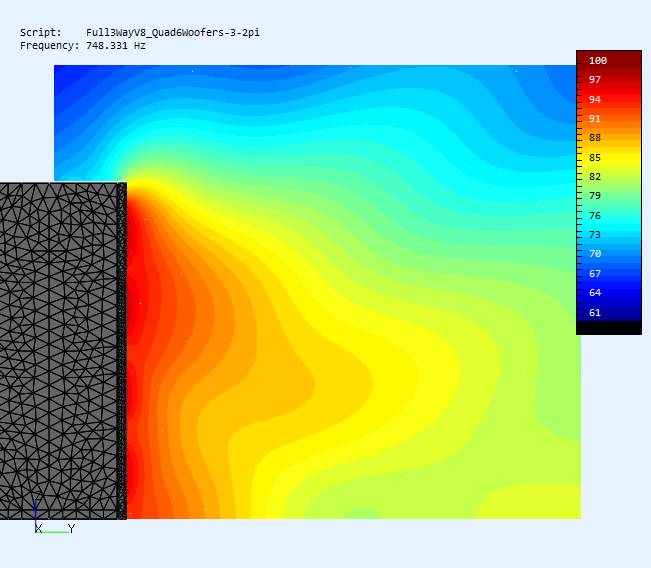Click the 73 label on the legend
Image resolution: width=651 pixels, height=568 pixels.
point(595,235)
